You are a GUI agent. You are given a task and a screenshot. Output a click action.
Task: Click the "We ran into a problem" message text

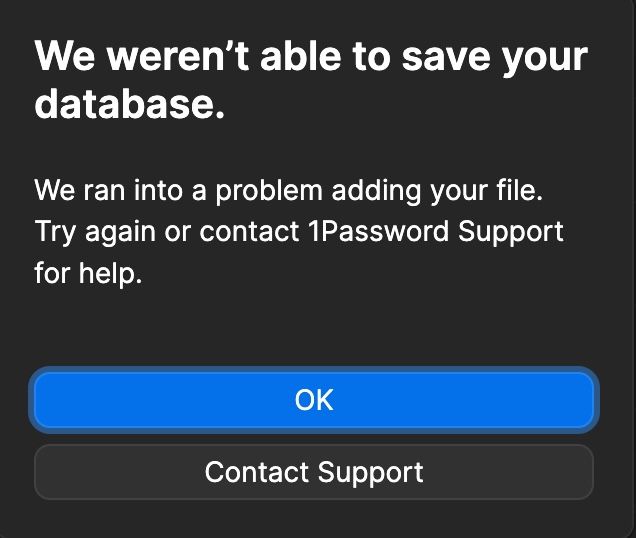tap(299, 231)
